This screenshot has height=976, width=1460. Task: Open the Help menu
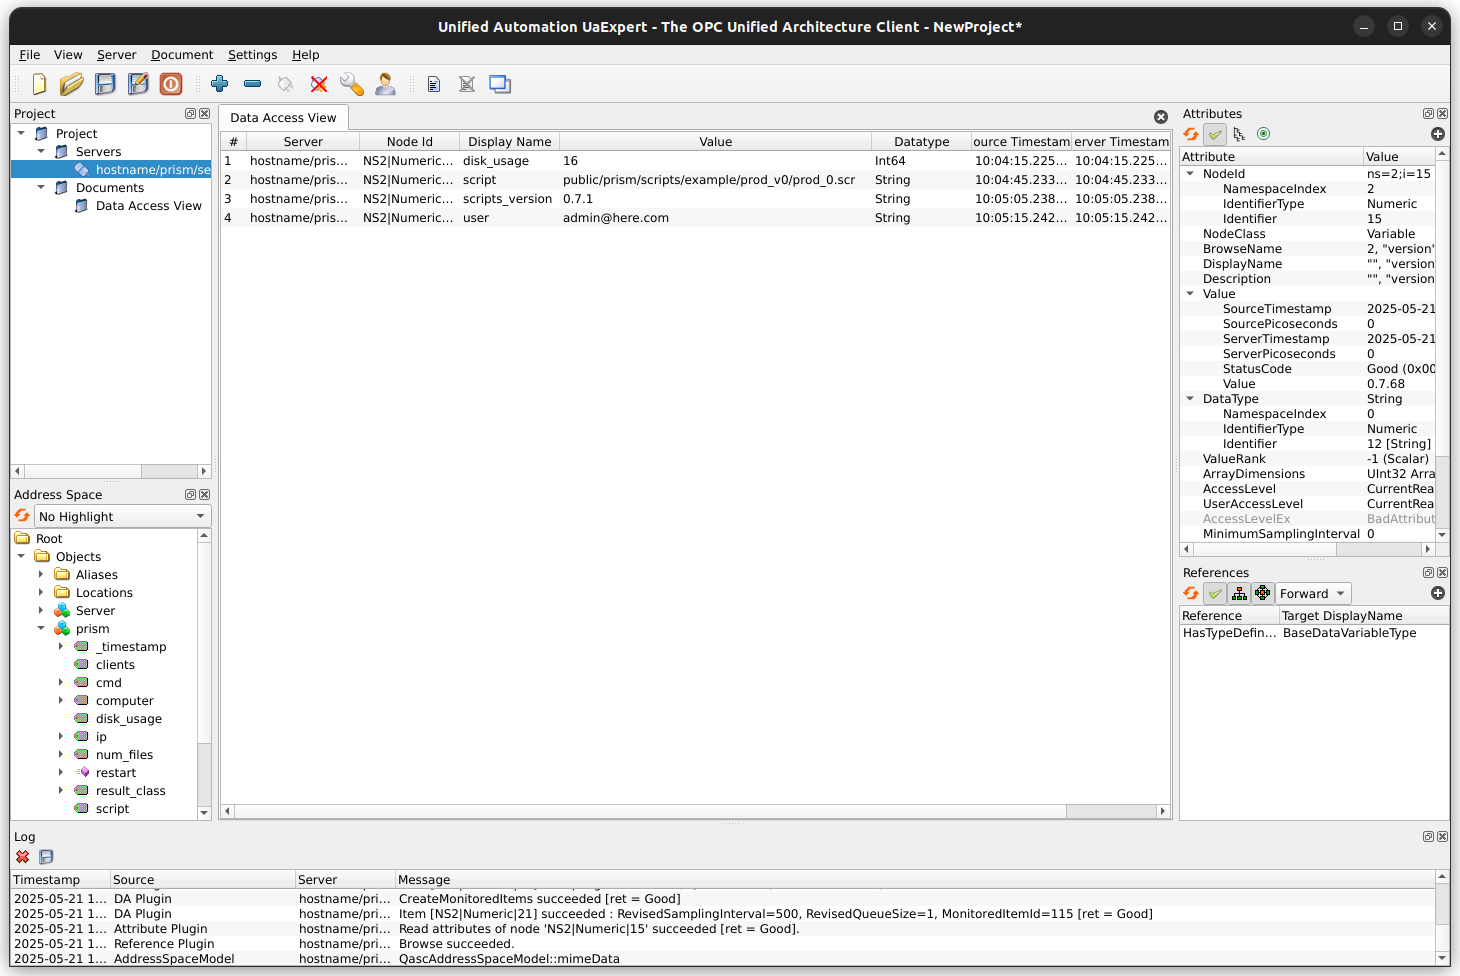(306, 55)
